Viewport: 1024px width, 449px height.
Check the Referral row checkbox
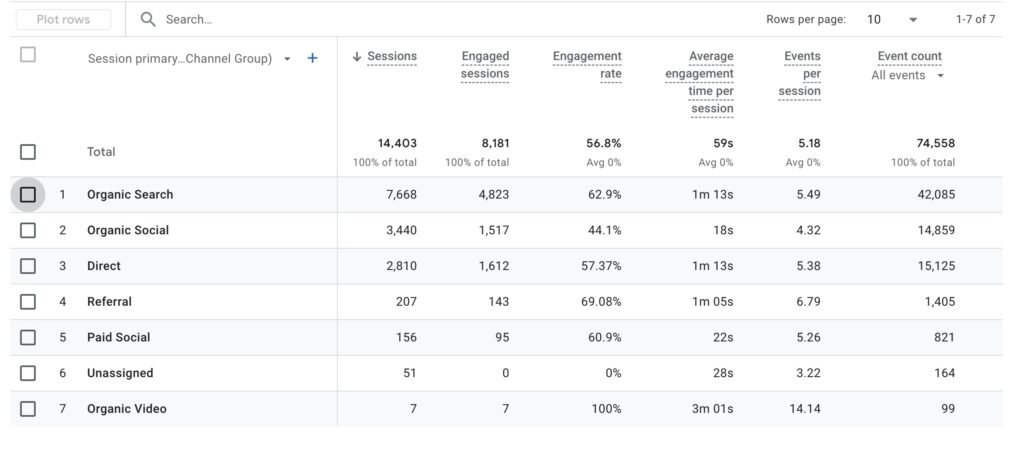pos(27,302)
